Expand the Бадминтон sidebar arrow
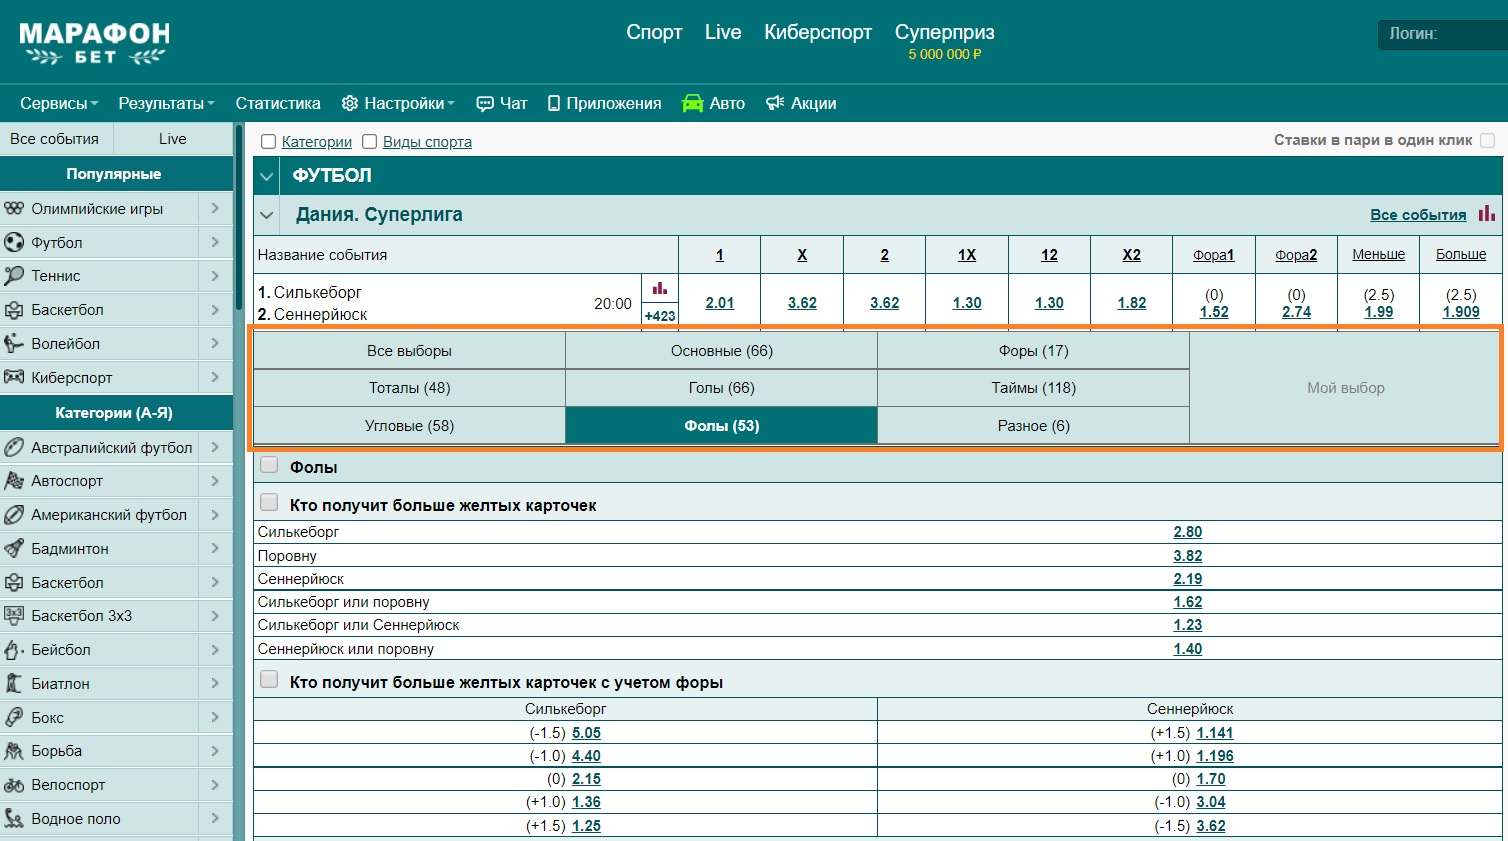The height and width of the screenshot is (841, 1508). pos(215,548)
